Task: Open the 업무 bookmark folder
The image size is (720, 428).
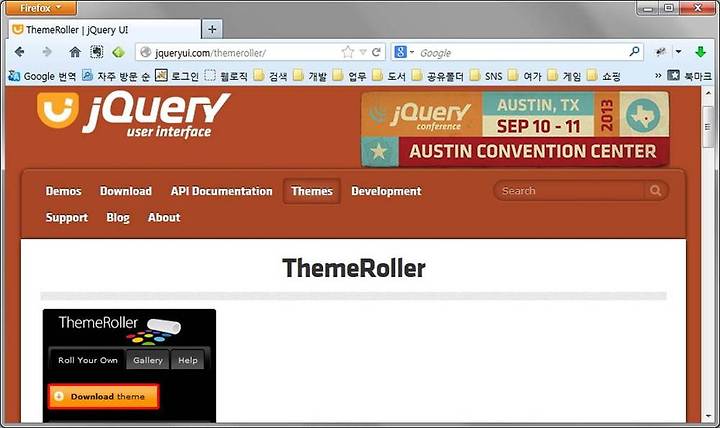Action: pyautogui.click(x=349, y=76)
